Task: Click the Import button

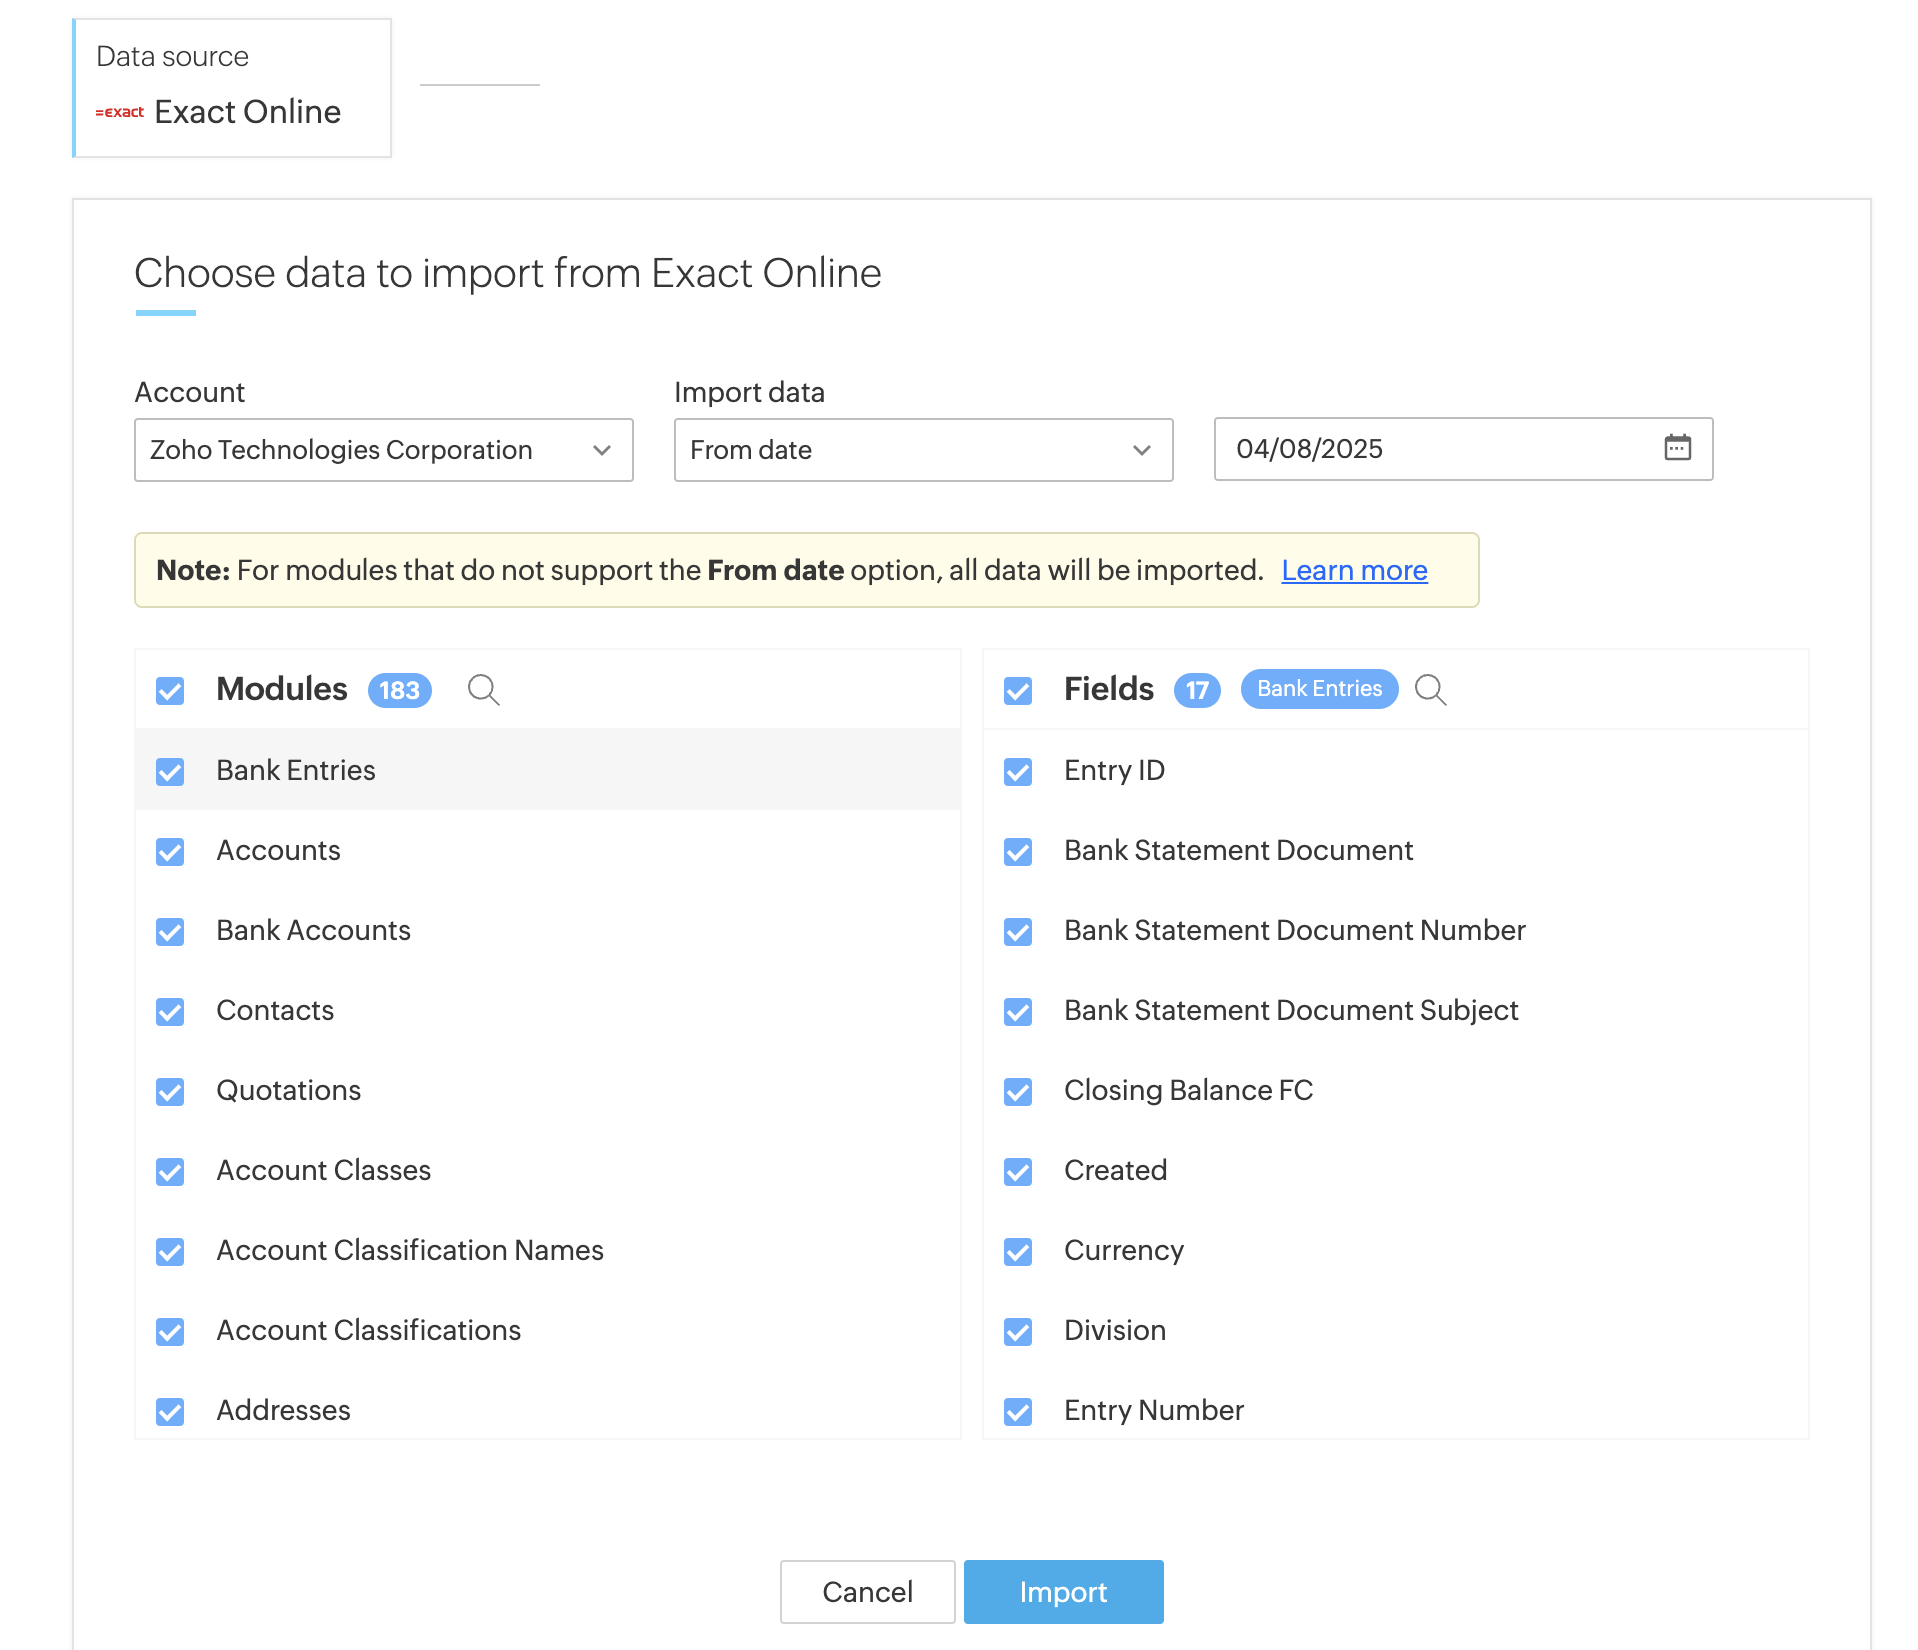Action: [1062, 1592]
